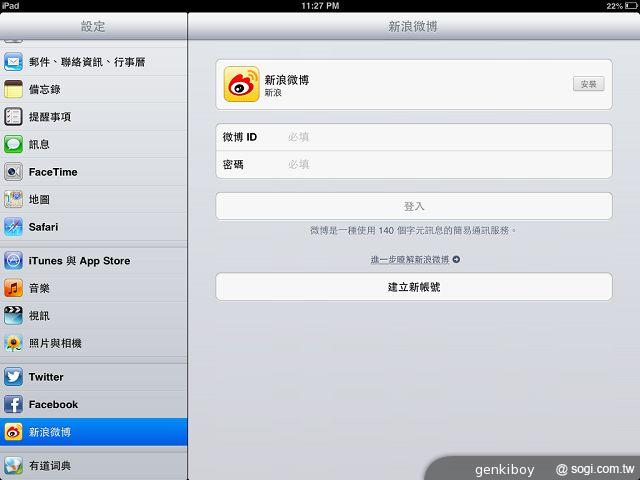Open Twitter settings row

click(x=93, y=377)
